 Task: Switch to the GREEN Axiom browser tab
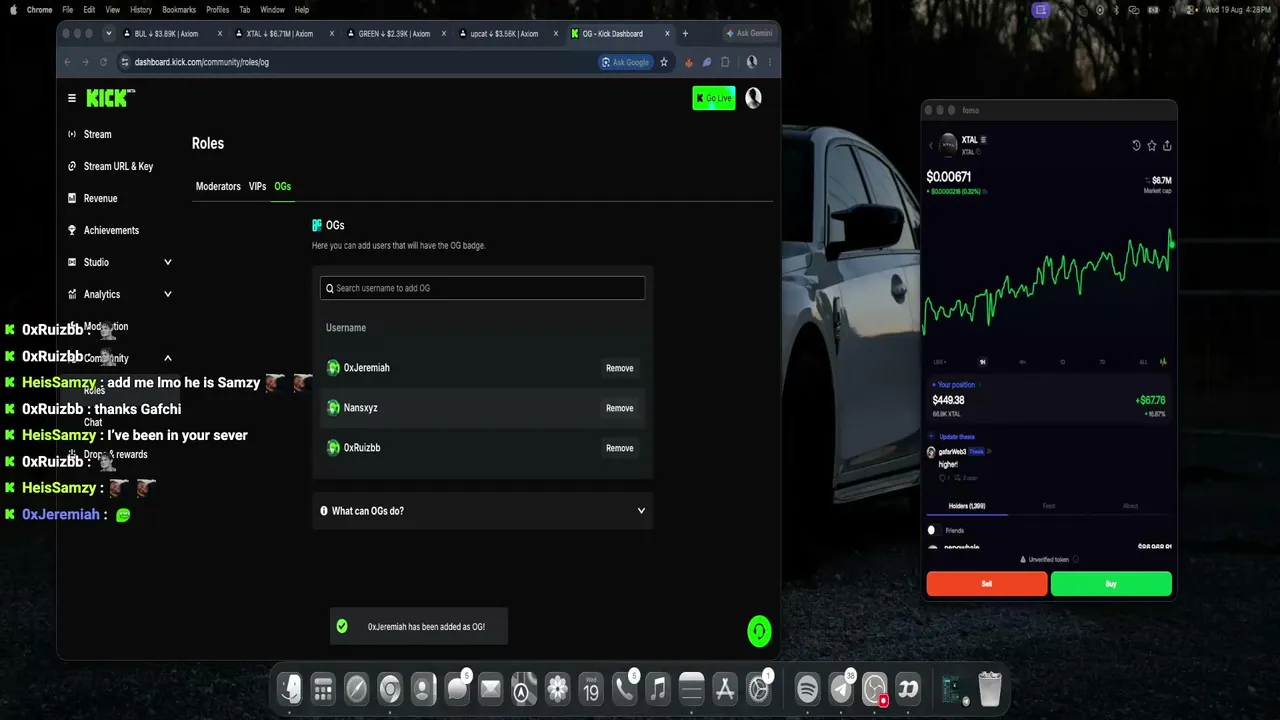395,33
